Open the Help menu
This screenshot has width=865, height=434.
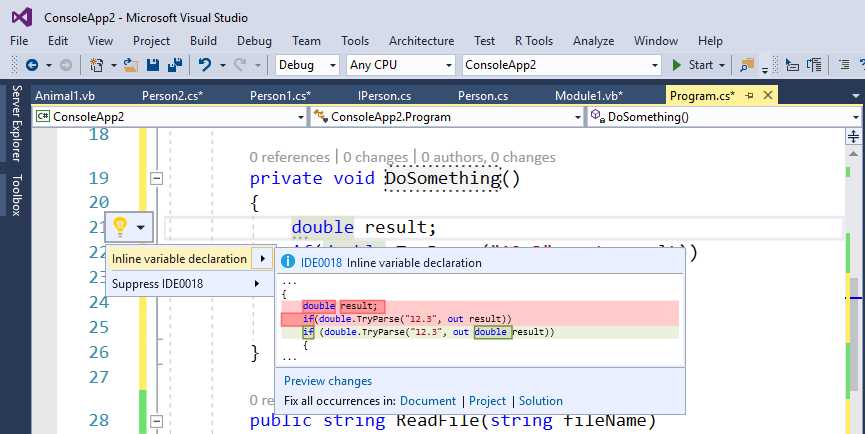[710, 41]
